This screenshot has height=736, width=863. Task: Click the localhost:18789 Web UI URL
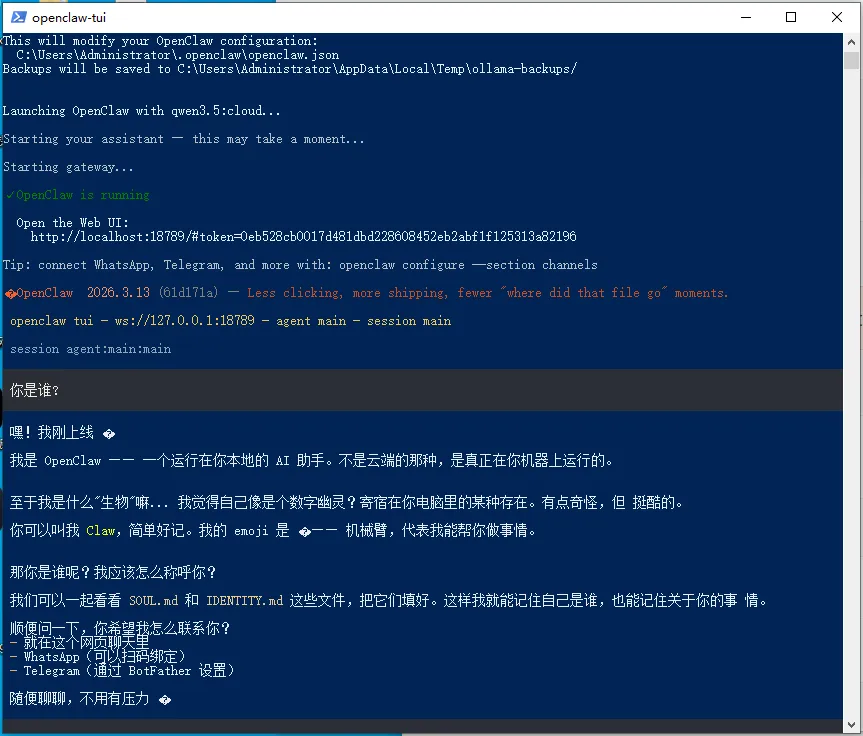point(303,237)
